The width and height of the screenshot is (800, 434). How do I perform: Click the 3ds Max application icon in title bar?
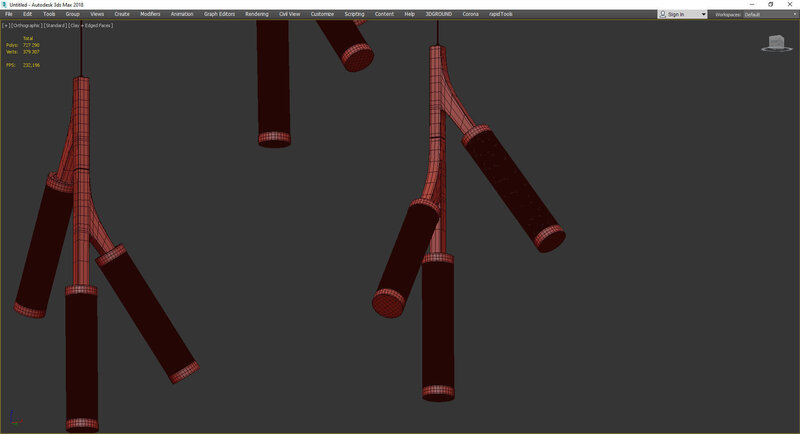coord(5,4)
